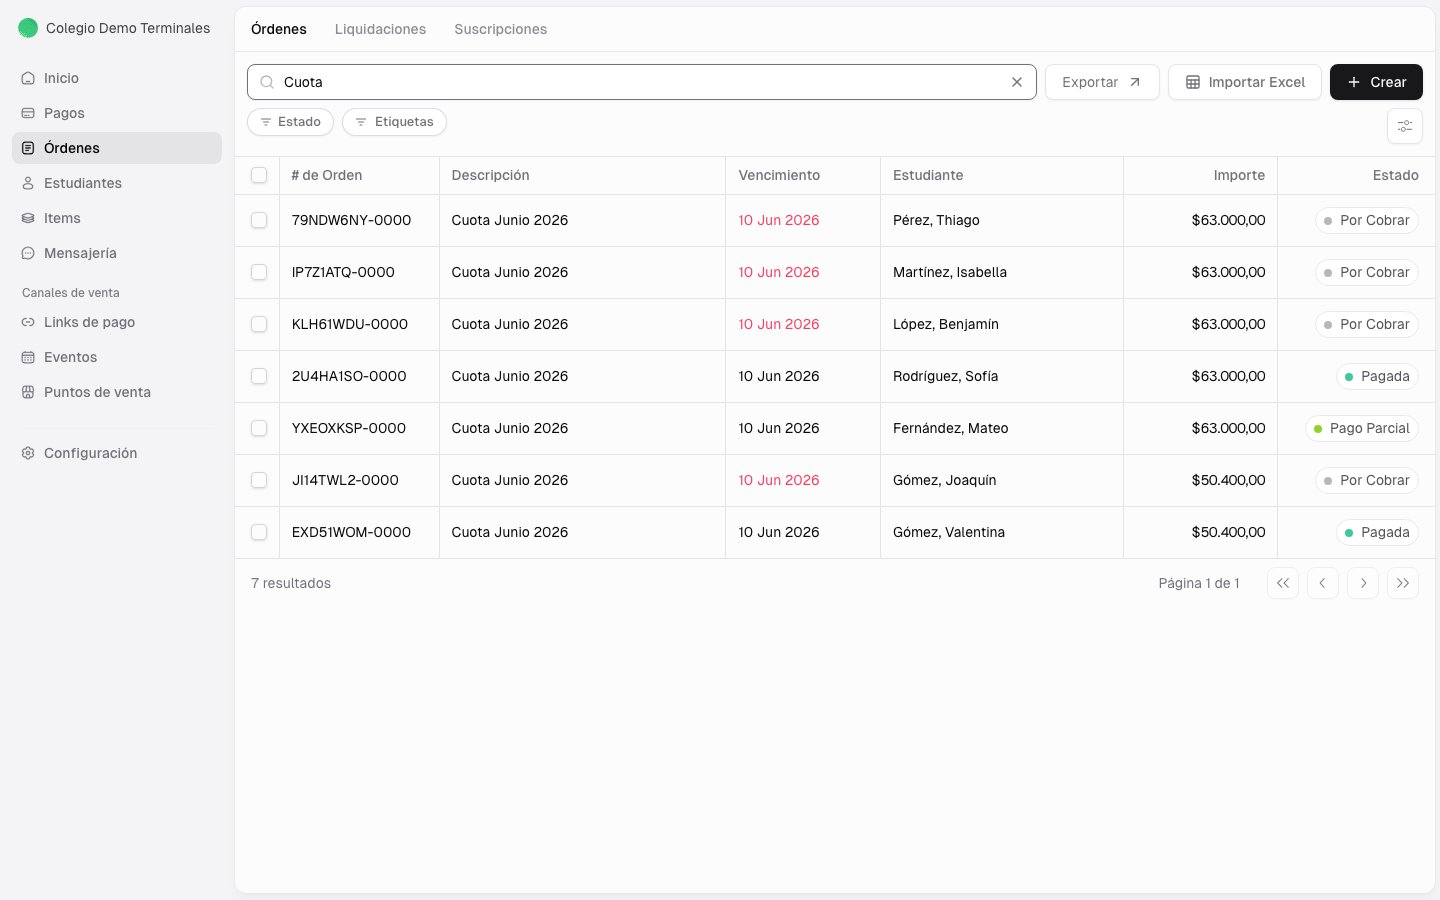Click the Items stack icon
This screenshot has width=1440, height=900.
pyautogui.click(x=28, y=218)
